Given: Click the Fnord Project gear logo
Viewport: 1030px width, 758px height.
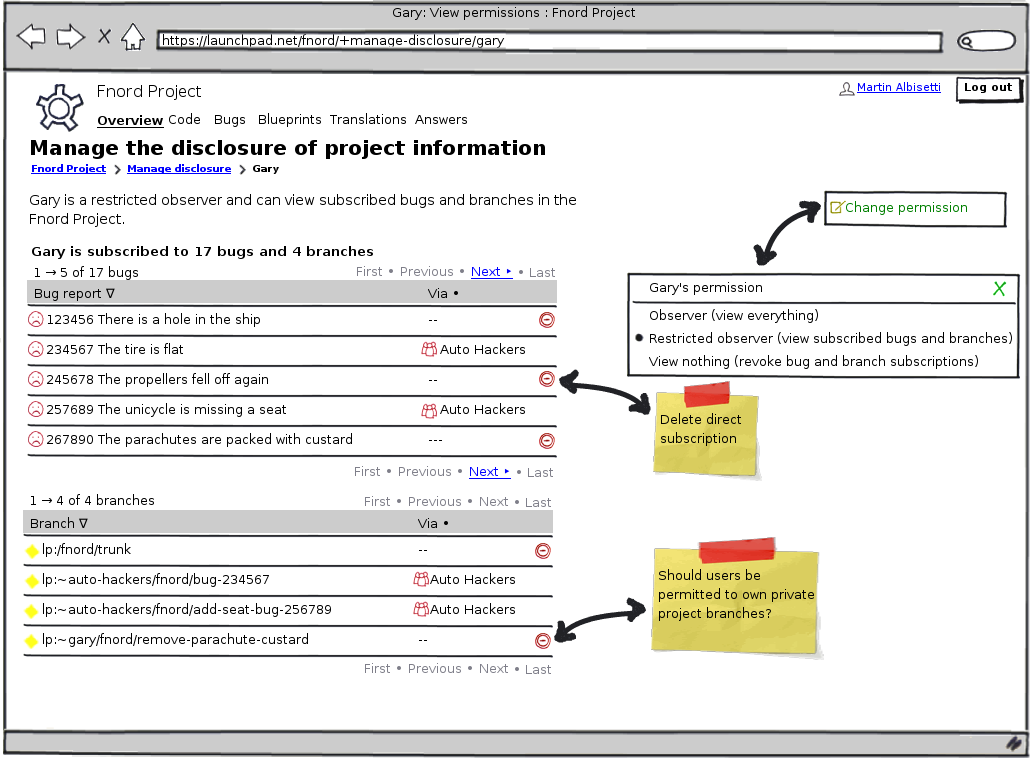Looking at the screenshot, I should (58, 105).
